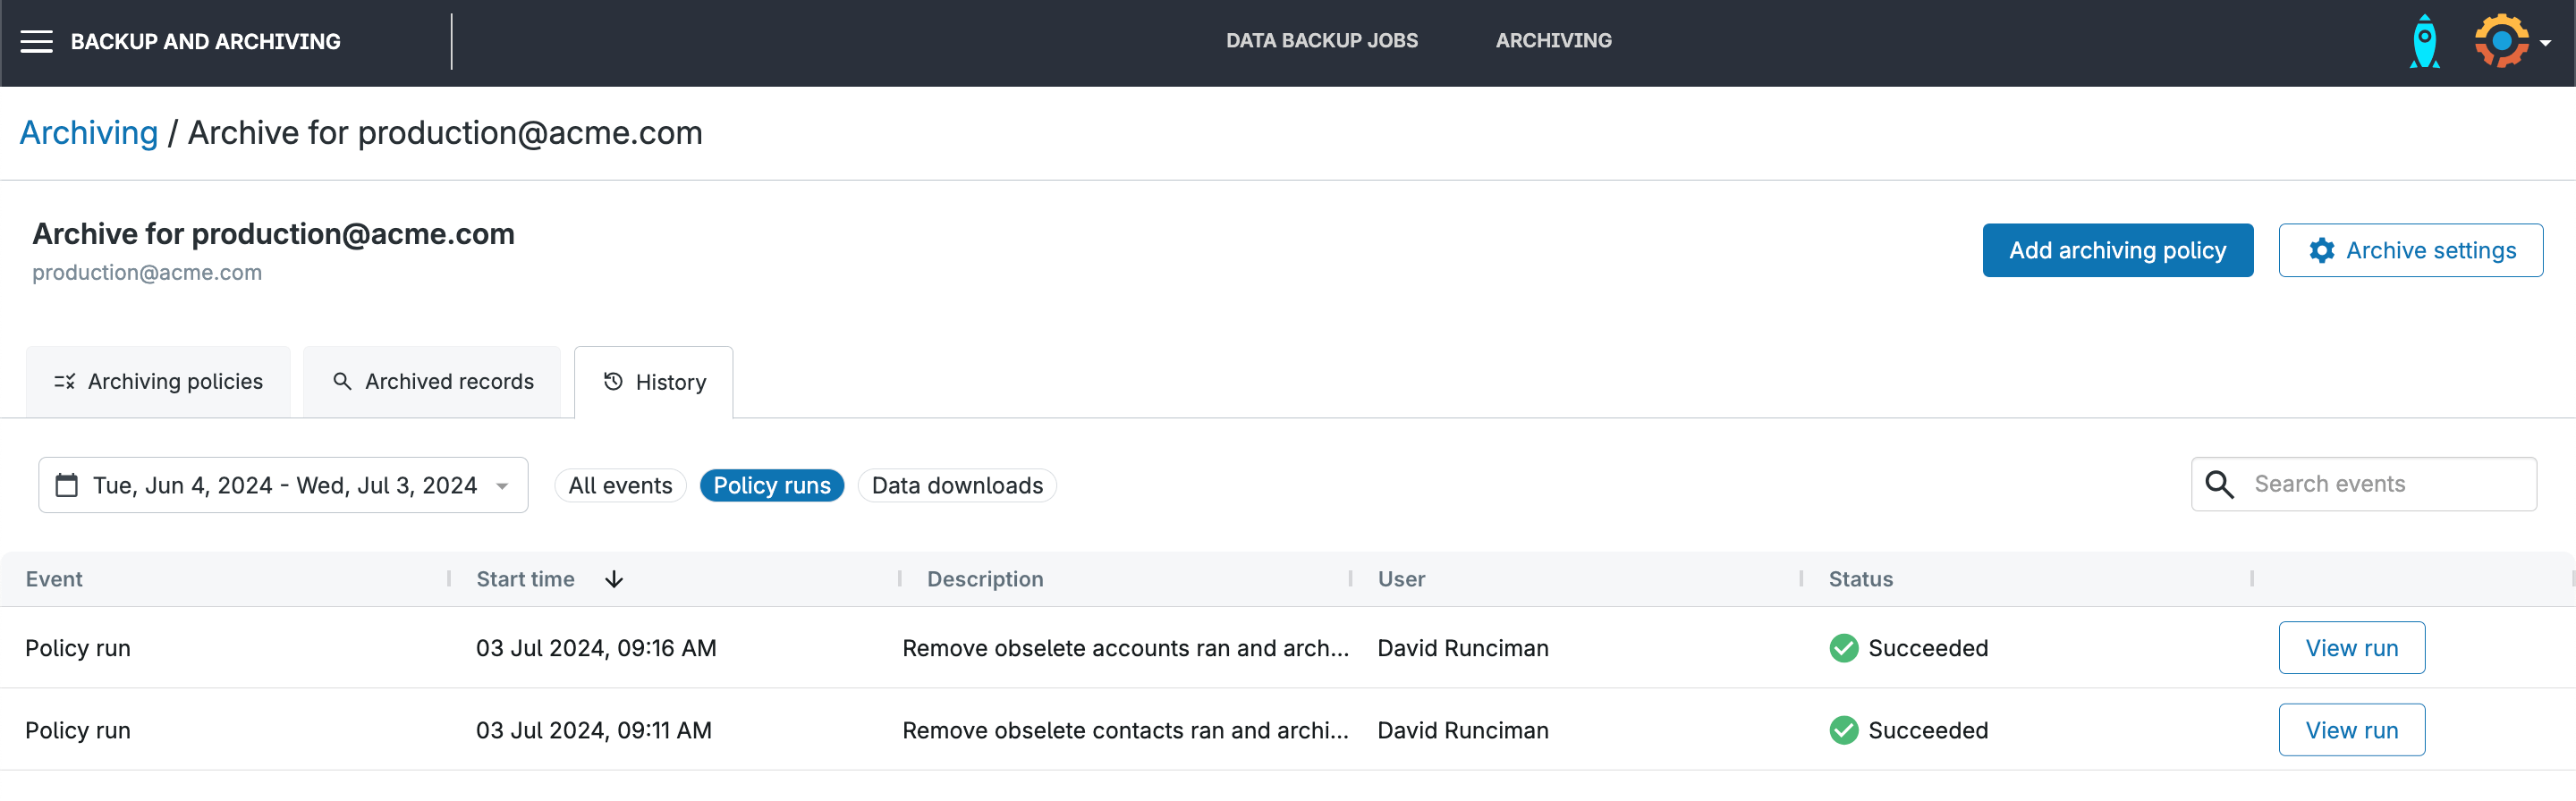Click the Start time sort arrow
This screenshot has width=2576, height=801.
pos(614,579)
